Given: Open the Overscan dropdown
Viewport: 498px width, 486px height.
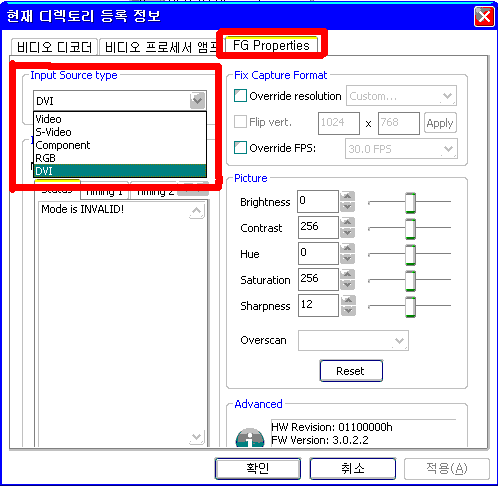Looking at the screenshot, I should 353,340.
